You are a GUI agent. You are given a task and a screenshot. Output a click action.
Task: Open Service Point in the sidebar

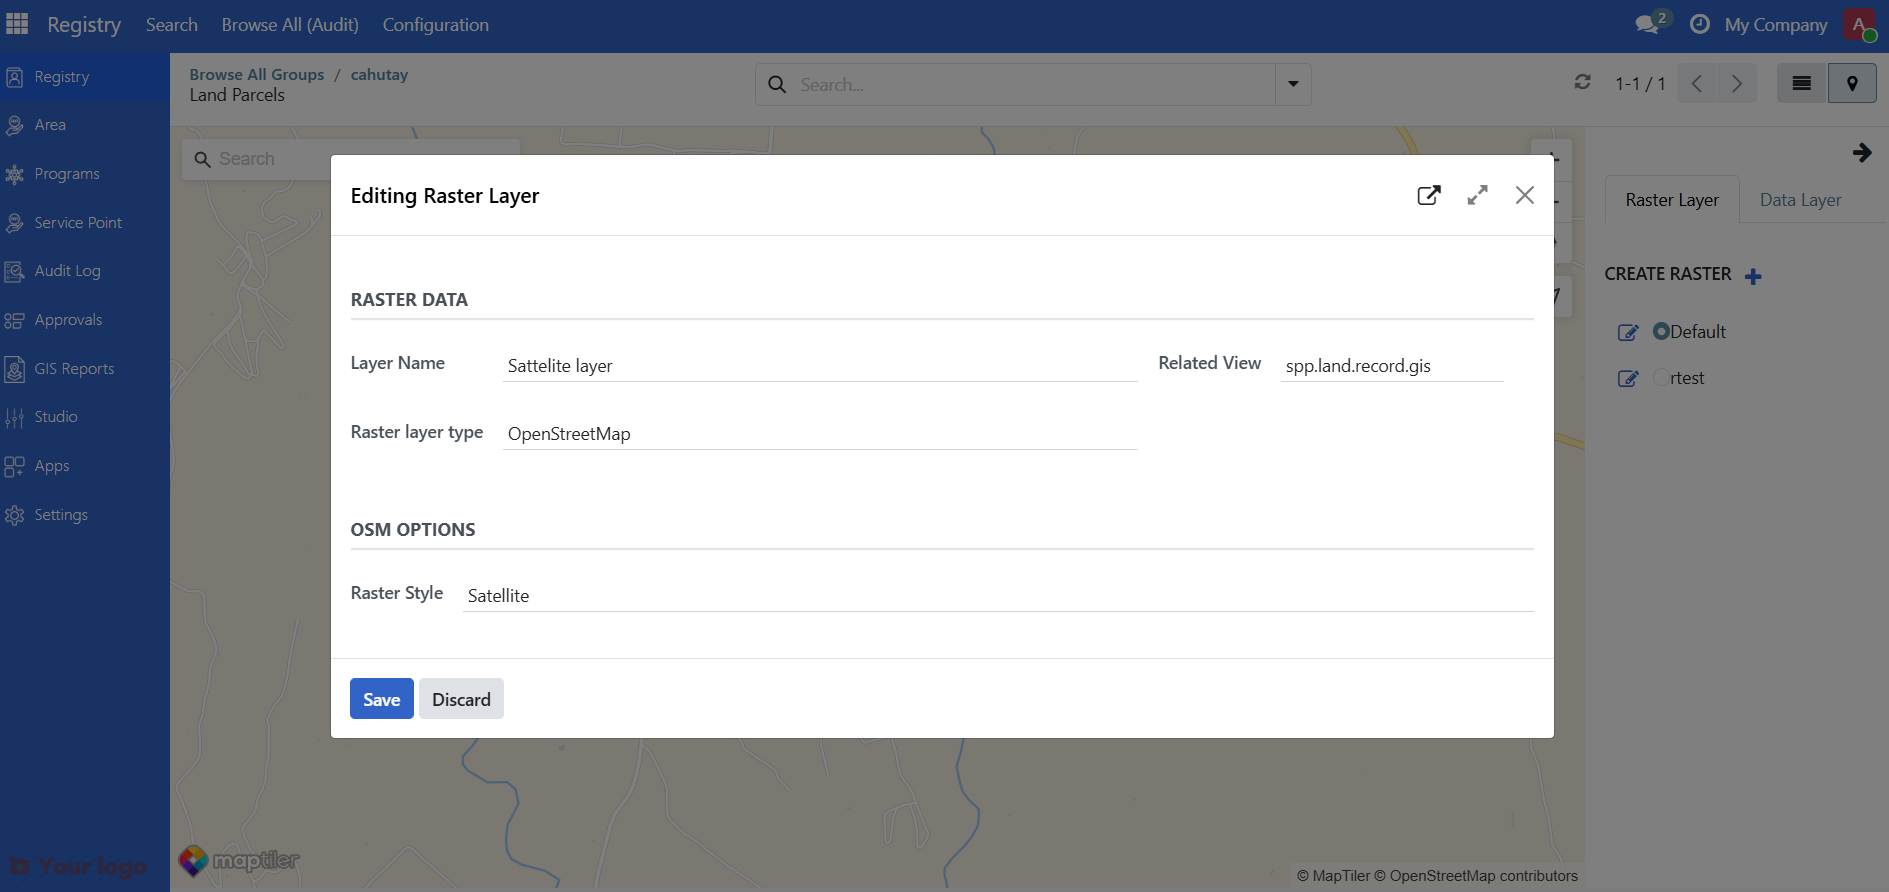[x=85, y=223]
